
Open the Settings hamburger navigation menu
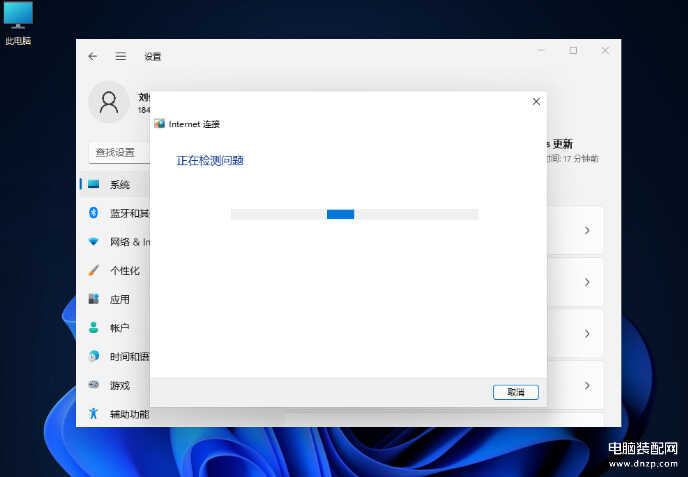point(121,56)
